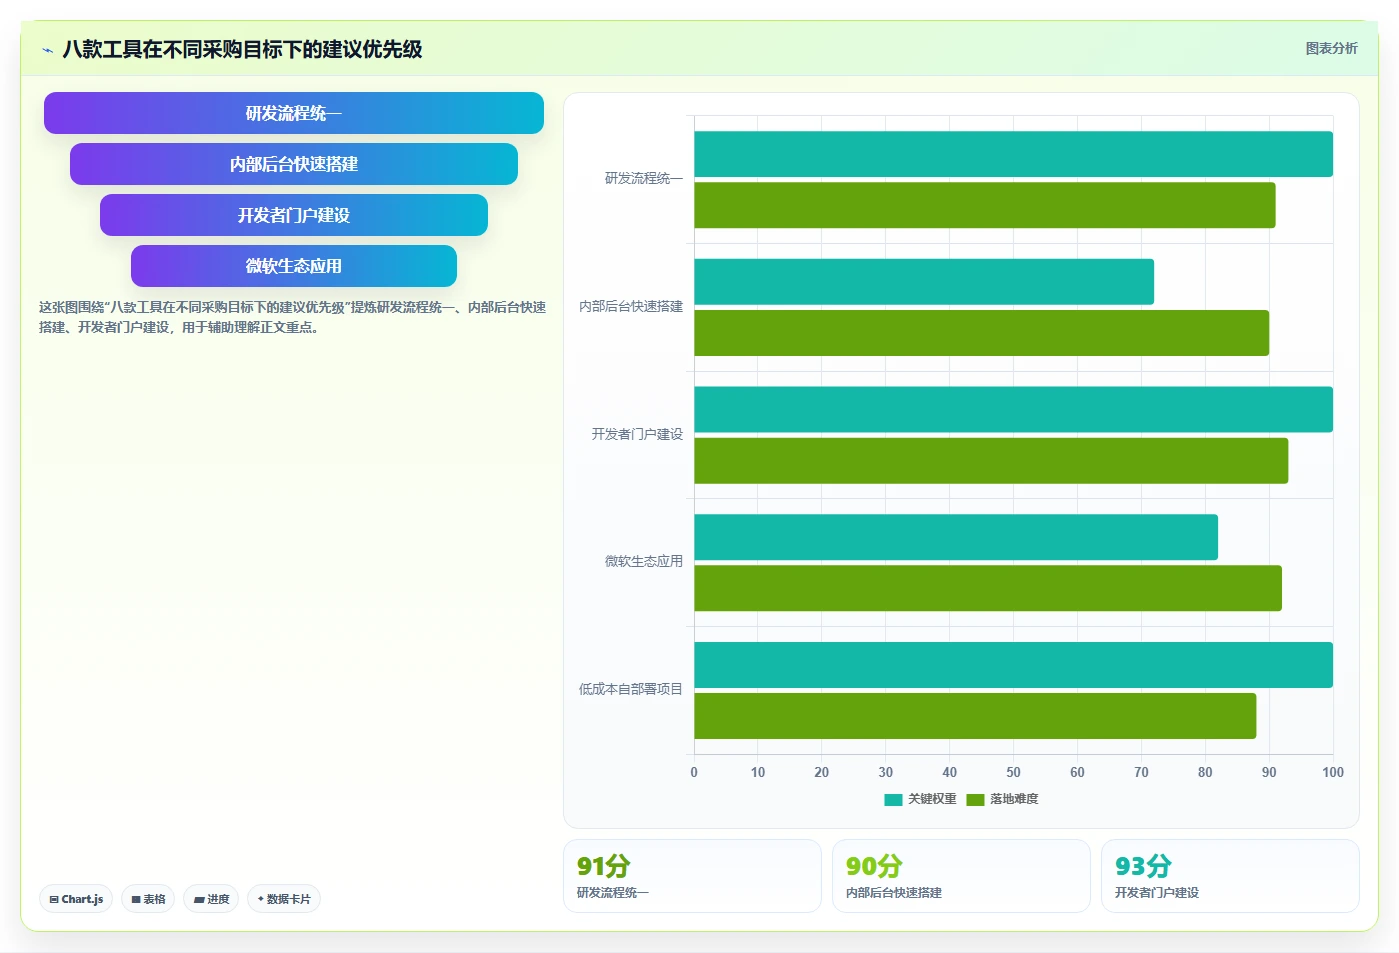1399x953 pixels.
Task: Click the x-axis tick label 100
Action: [x=1333, y=772]
